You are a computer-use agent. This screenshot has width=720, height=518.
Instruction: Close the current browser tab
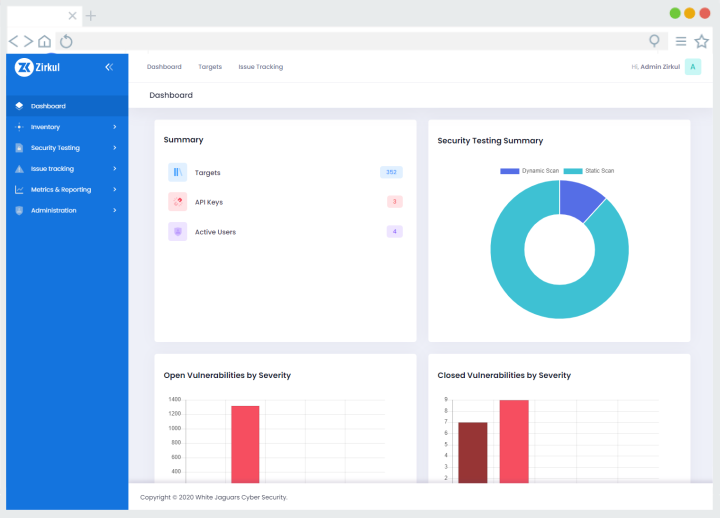coord(72,16)
